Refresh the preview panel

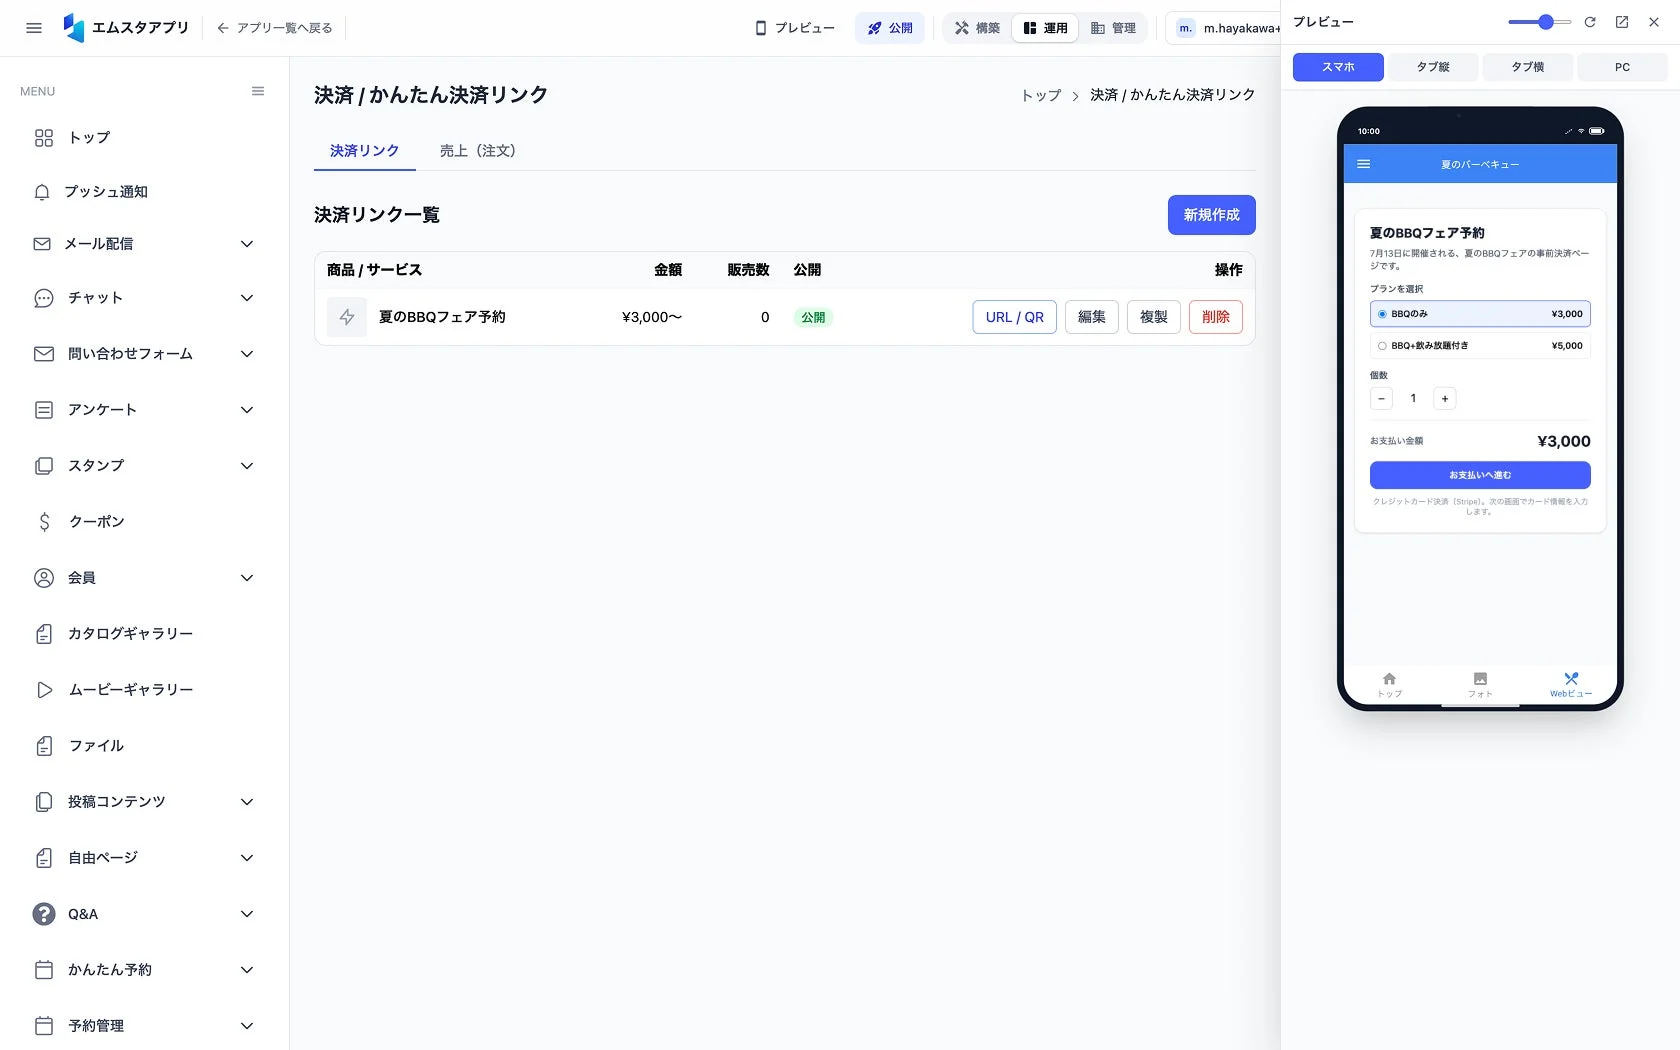(1590, 22)
